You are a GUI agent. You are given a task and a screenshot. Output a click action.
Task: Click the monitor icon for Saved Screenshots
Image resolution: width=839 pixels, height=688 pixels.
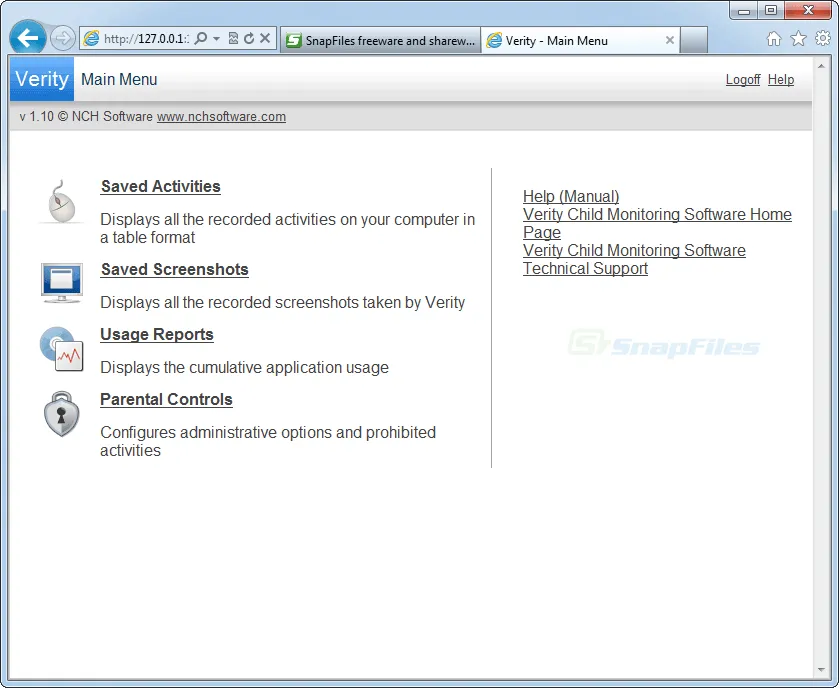62,282
